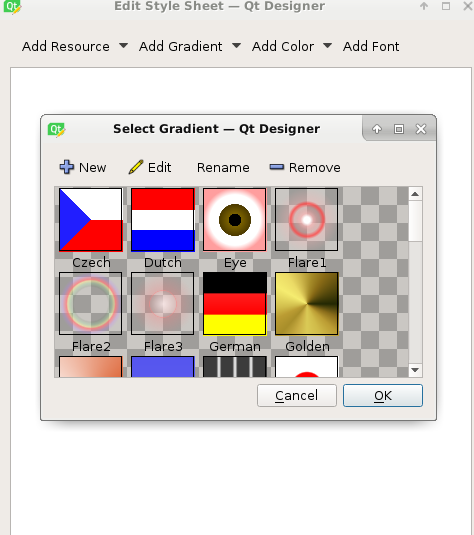Open the Add Gradient dropdown arrow
474x535 pixels.
coord(236,45)
